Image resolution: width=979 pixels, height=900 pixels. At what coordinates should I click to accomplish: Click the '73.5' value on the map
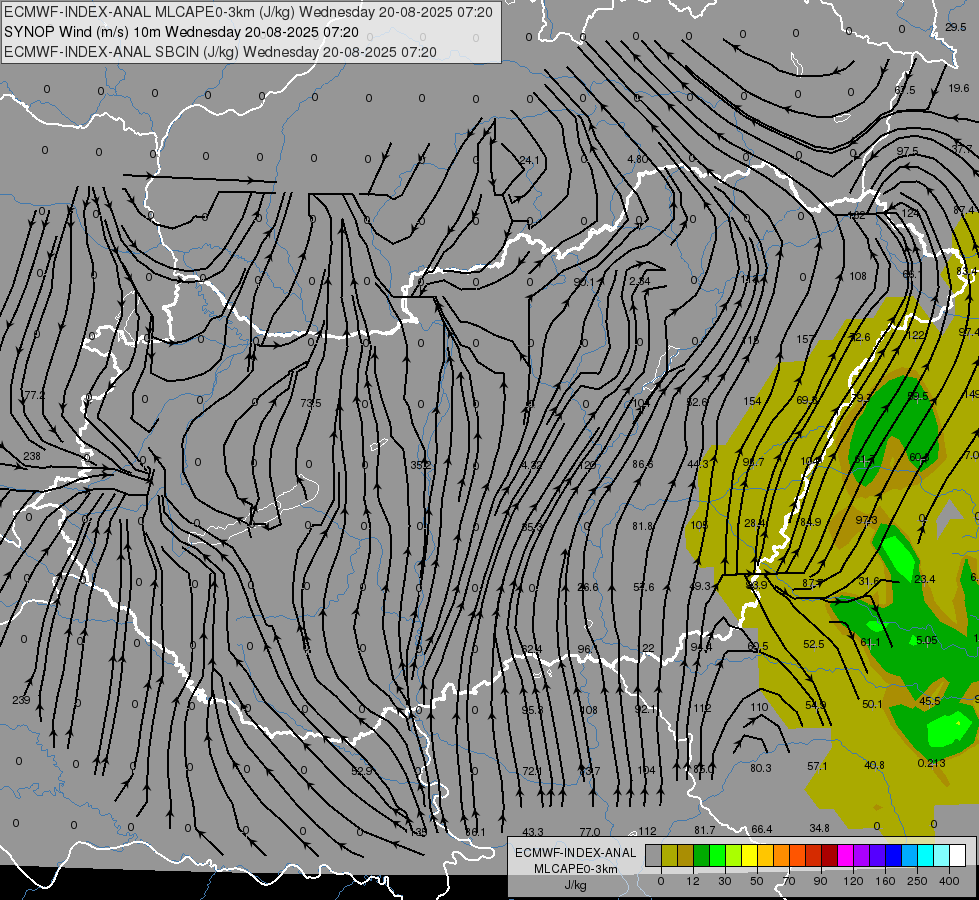(310, 403)
